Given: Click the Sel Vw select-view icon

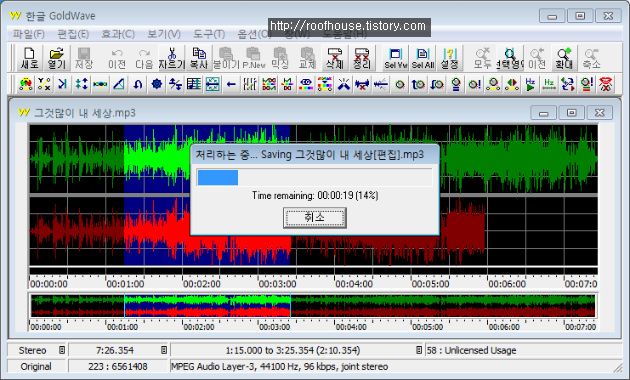Looking at the screenshot, I should [x=395, y=58].
